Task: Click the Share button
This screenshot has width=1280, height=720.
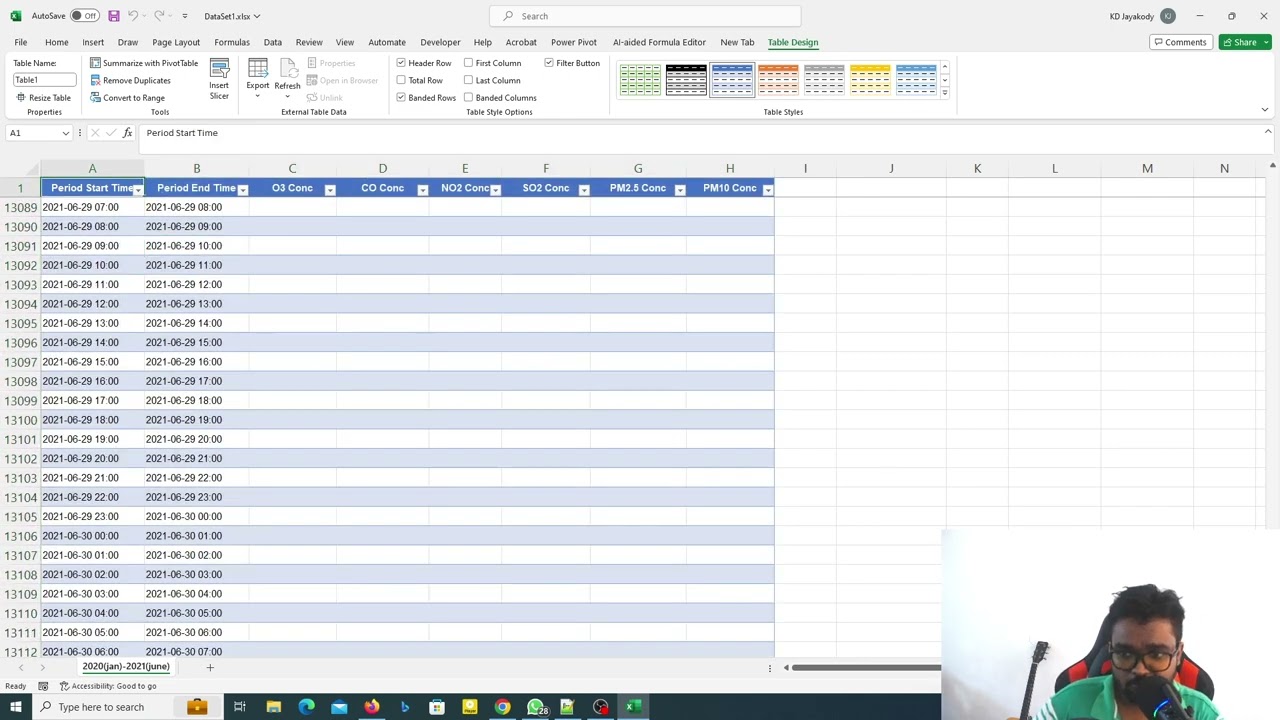Action: pyautogui.click(x=1244, y=42)
